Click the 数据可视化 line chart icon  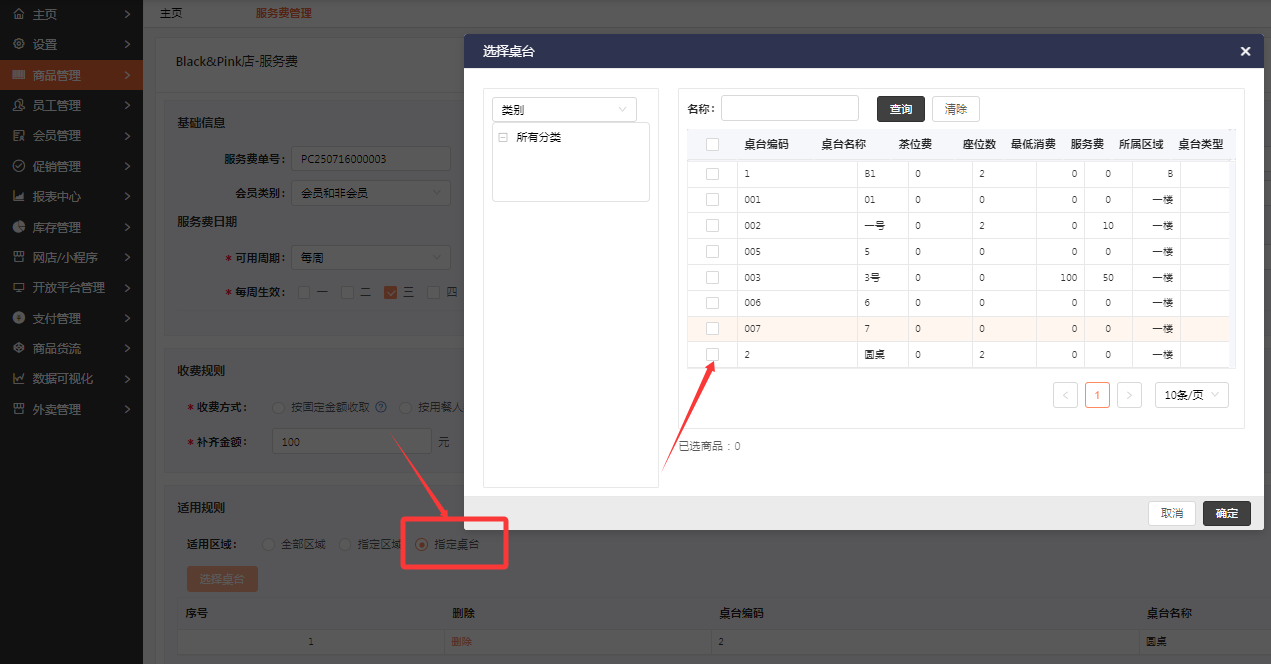pyautogui.click(x=18, y=379)
